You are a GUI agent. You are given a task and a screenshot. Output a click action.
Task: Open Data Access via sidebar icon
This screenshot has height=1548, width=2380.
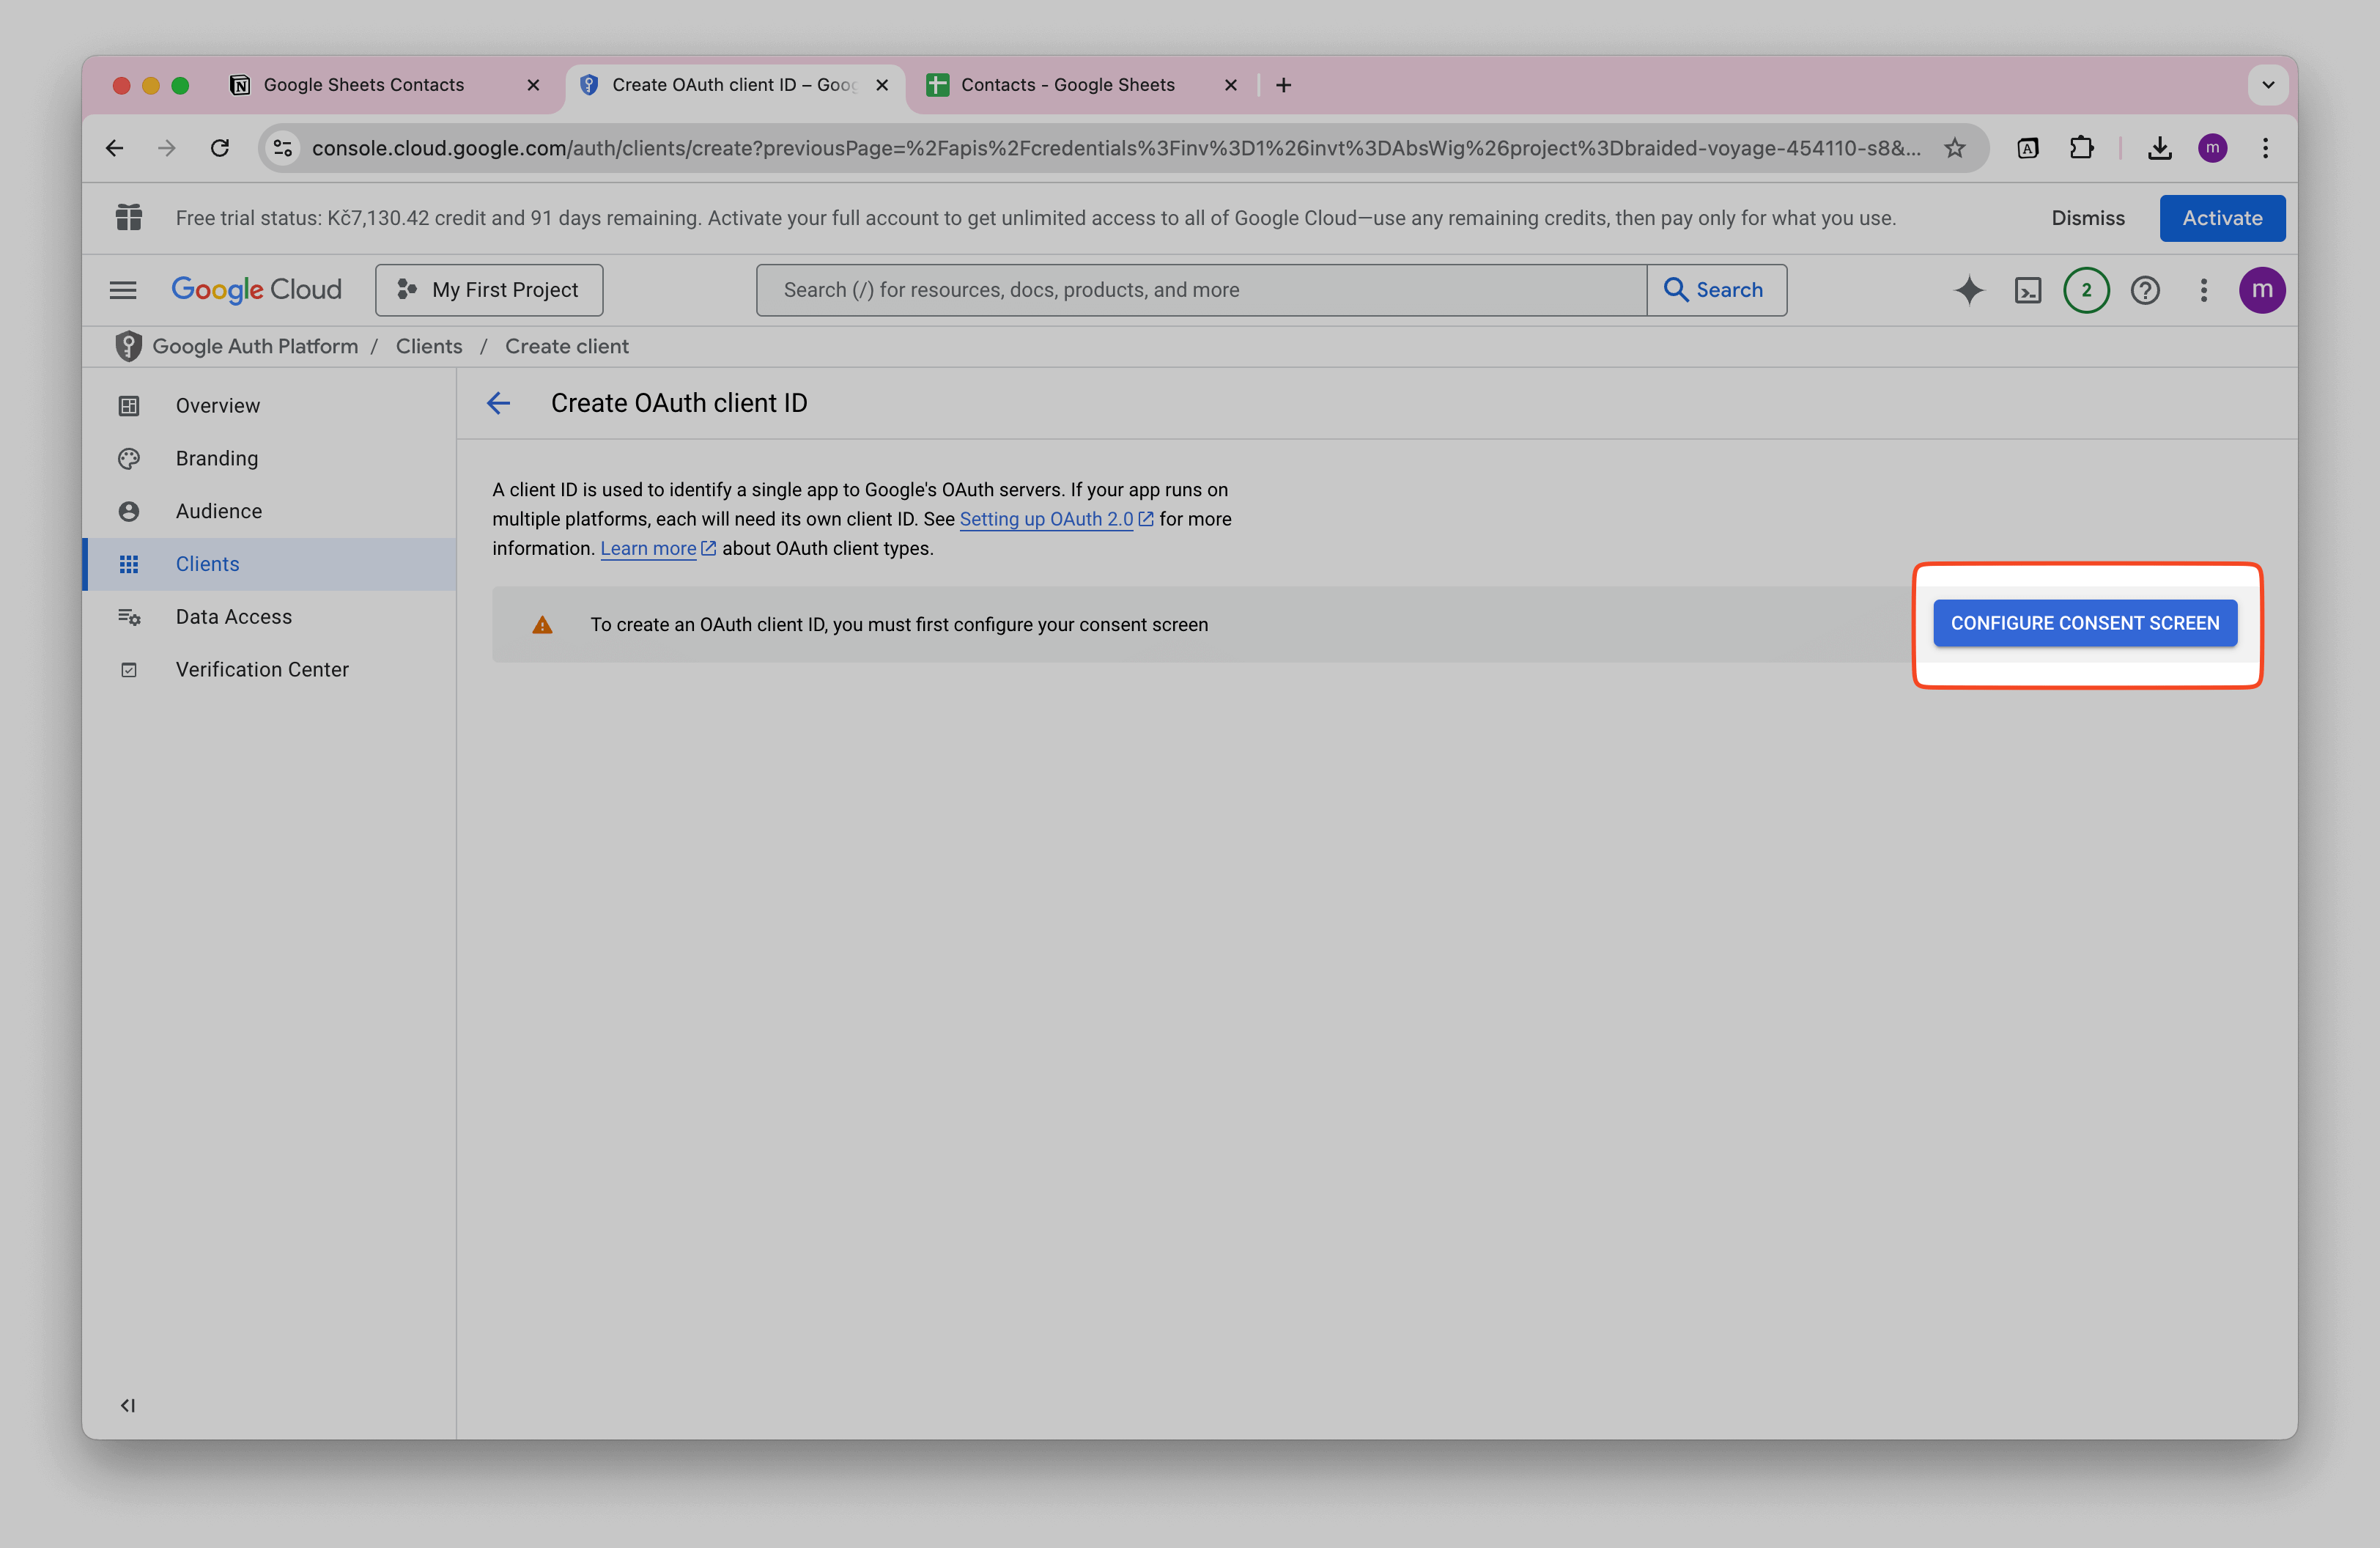point(129,617)
